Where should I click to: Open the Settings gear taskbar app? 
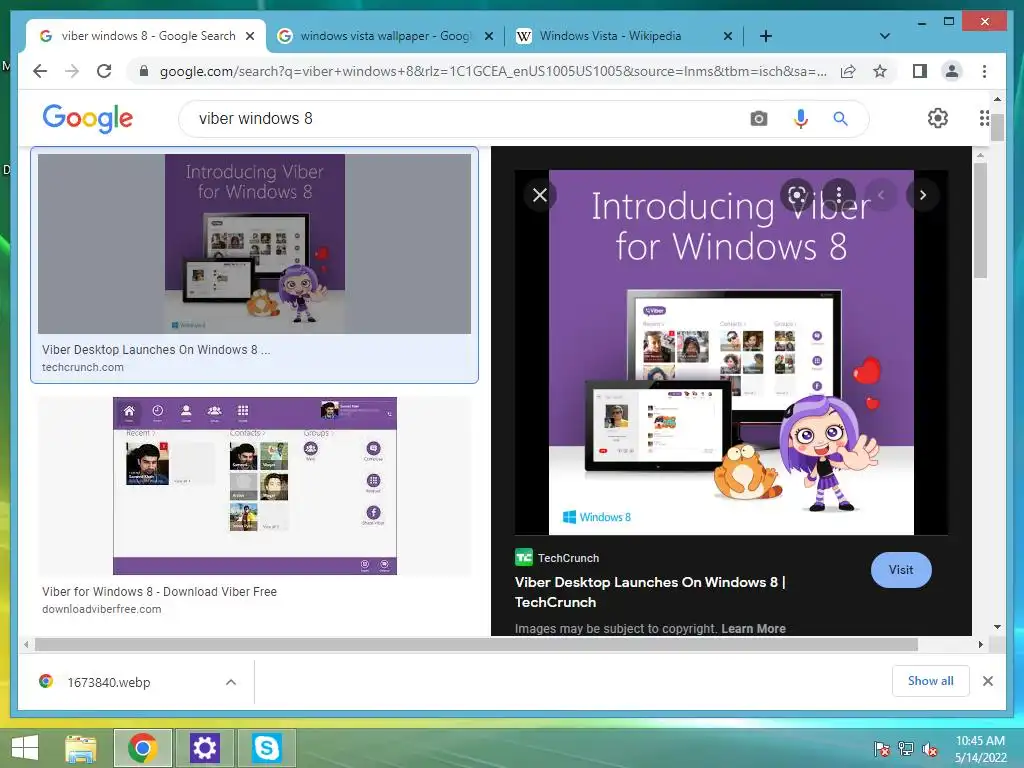click(204, 748)
